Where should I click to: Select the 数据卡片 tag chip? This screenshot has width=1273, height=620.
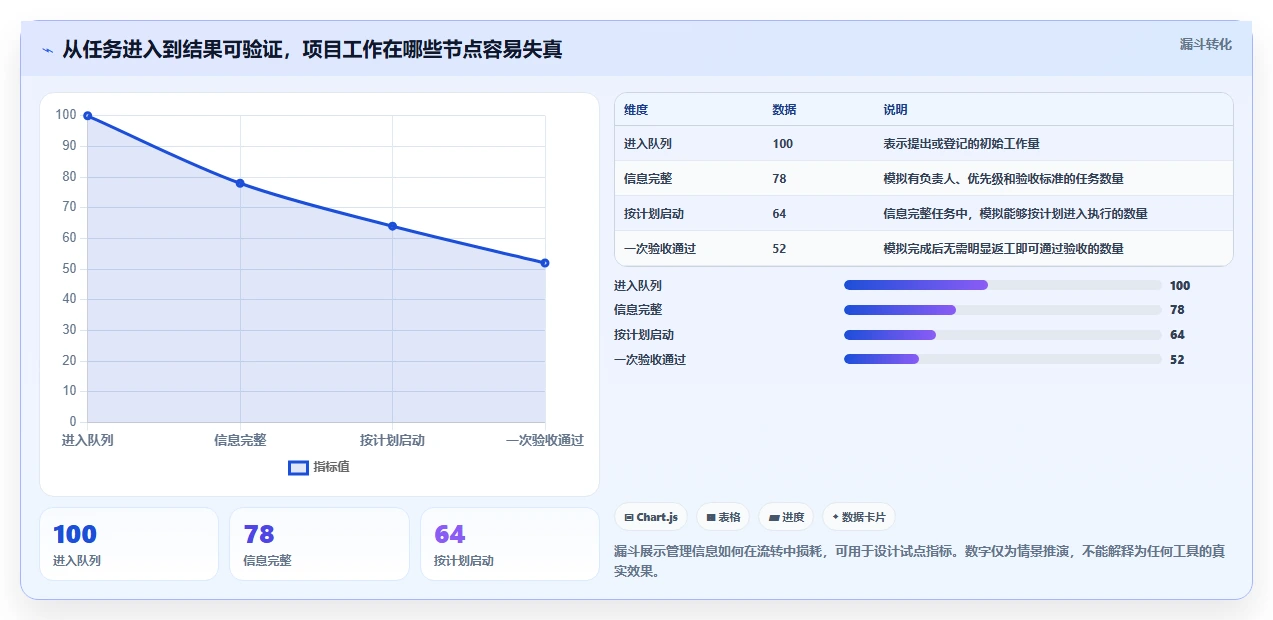[x=859, y=517]
